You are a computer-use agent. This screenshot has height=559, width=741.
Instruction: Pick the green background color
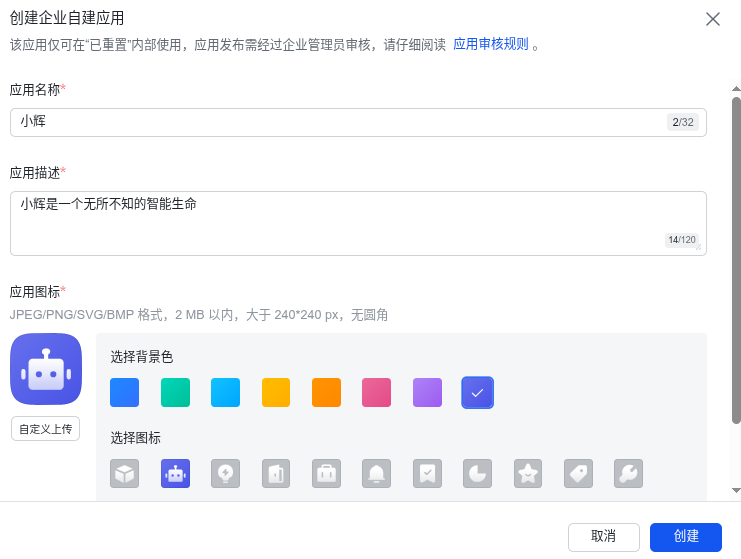(175, 393)
